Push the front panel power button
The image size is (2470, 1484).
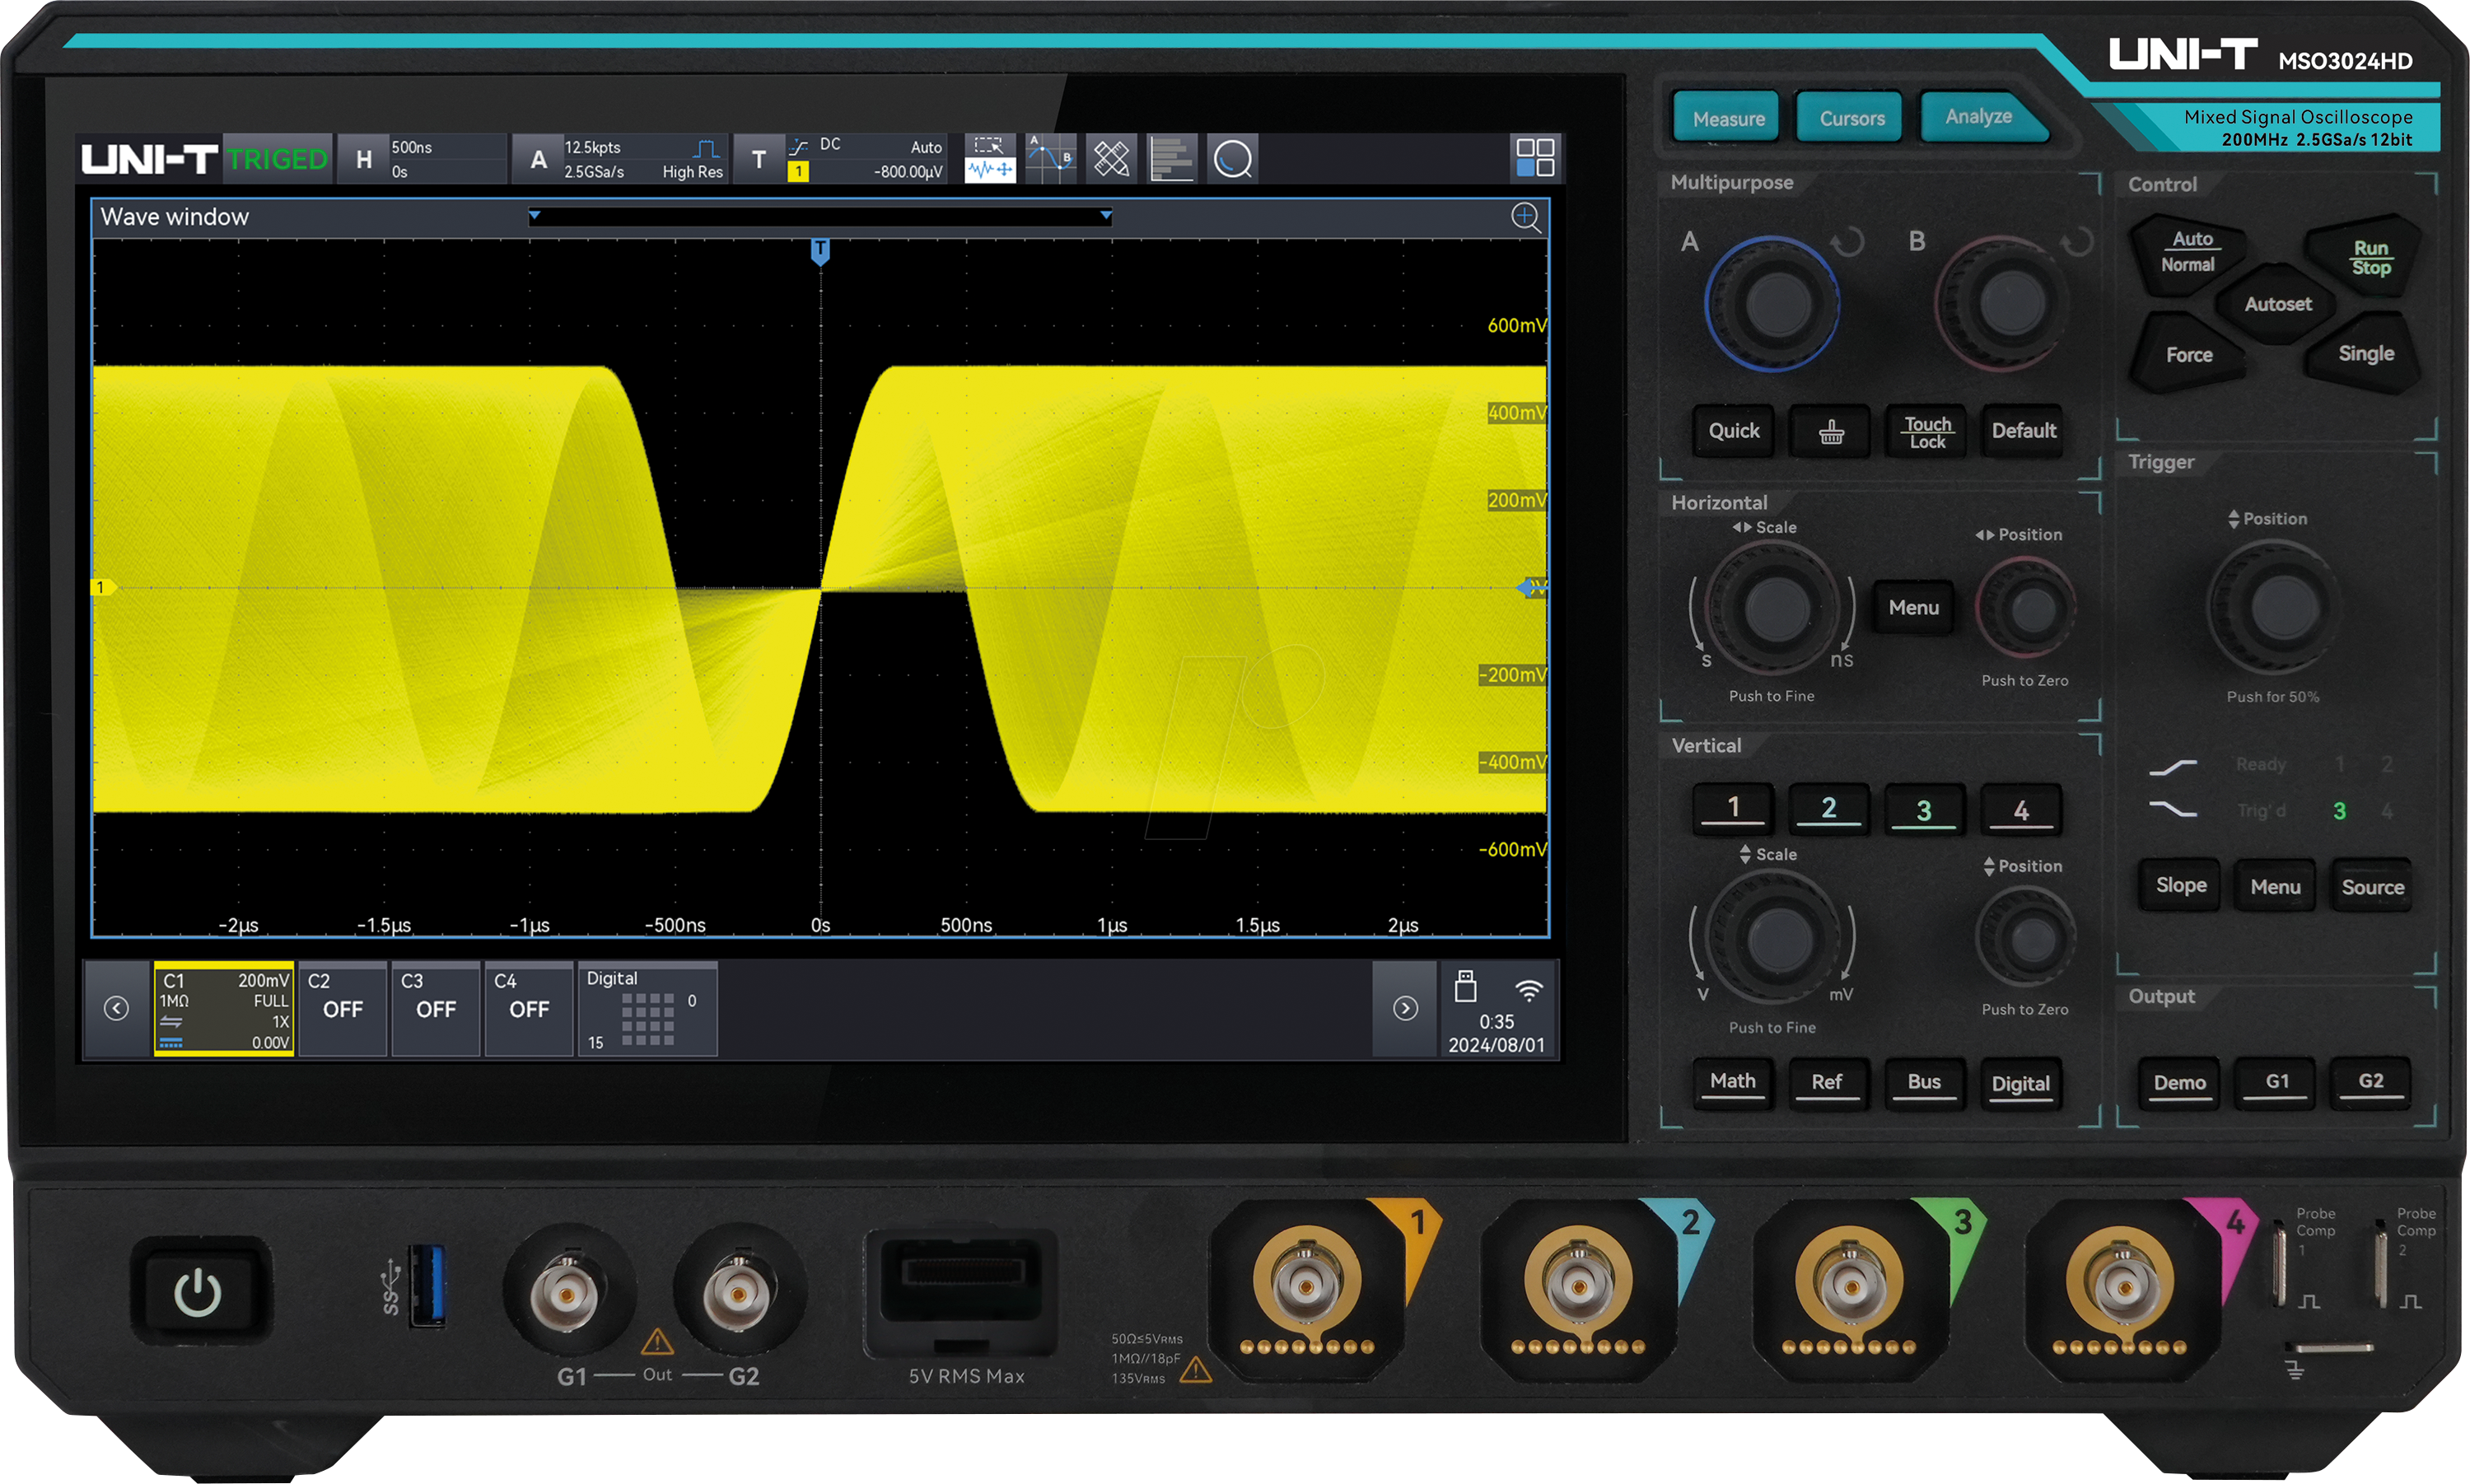[198, 1292]
